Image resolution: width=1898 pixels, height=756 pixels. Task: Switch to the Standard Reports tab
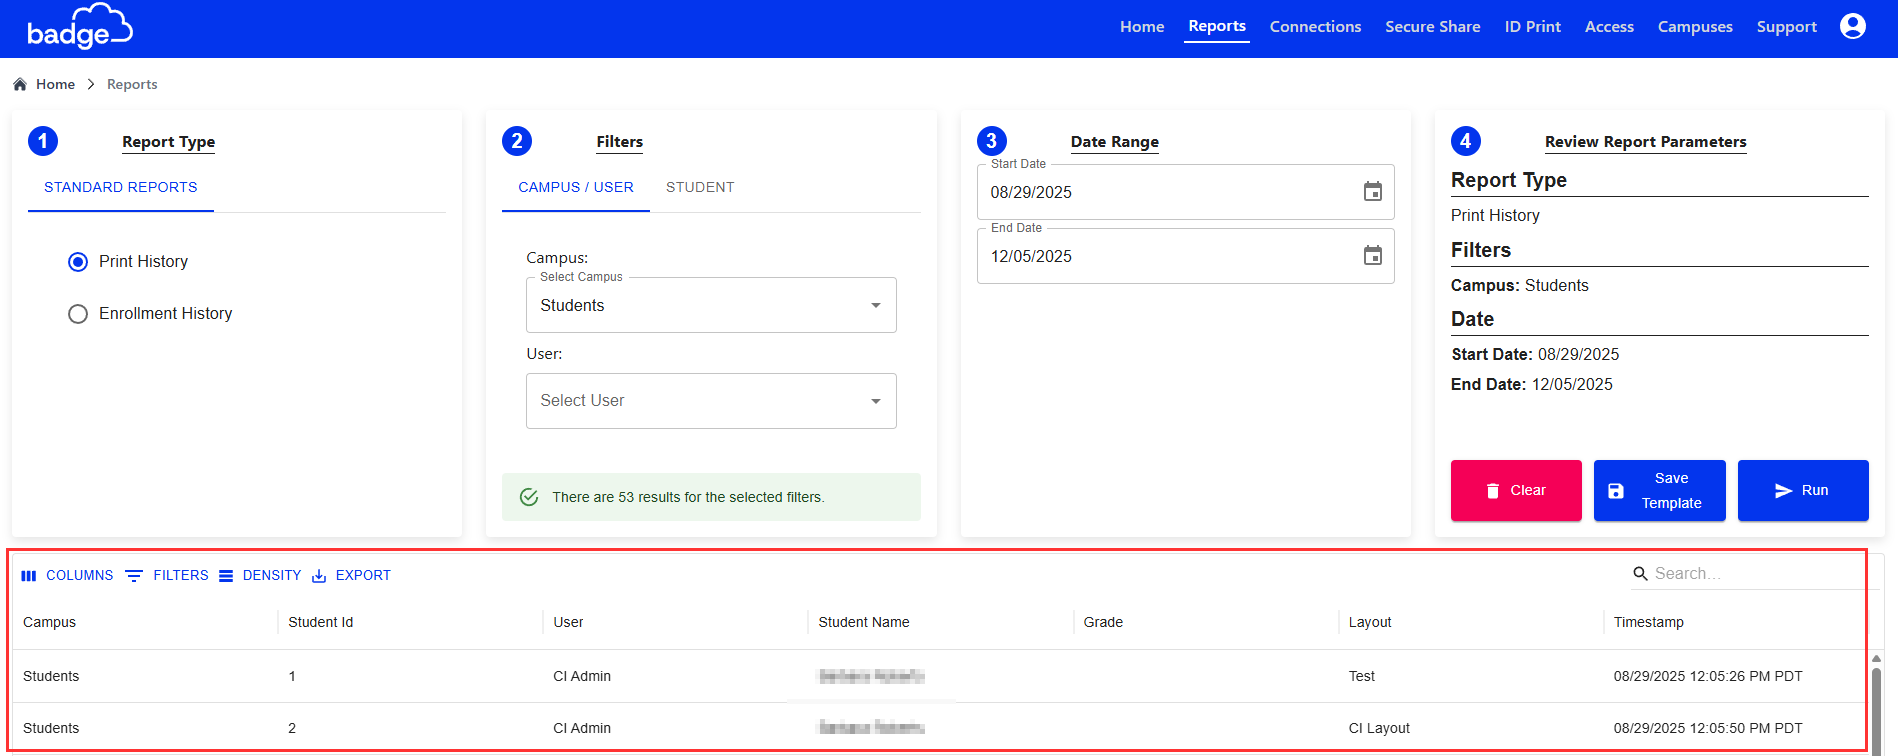121,187
